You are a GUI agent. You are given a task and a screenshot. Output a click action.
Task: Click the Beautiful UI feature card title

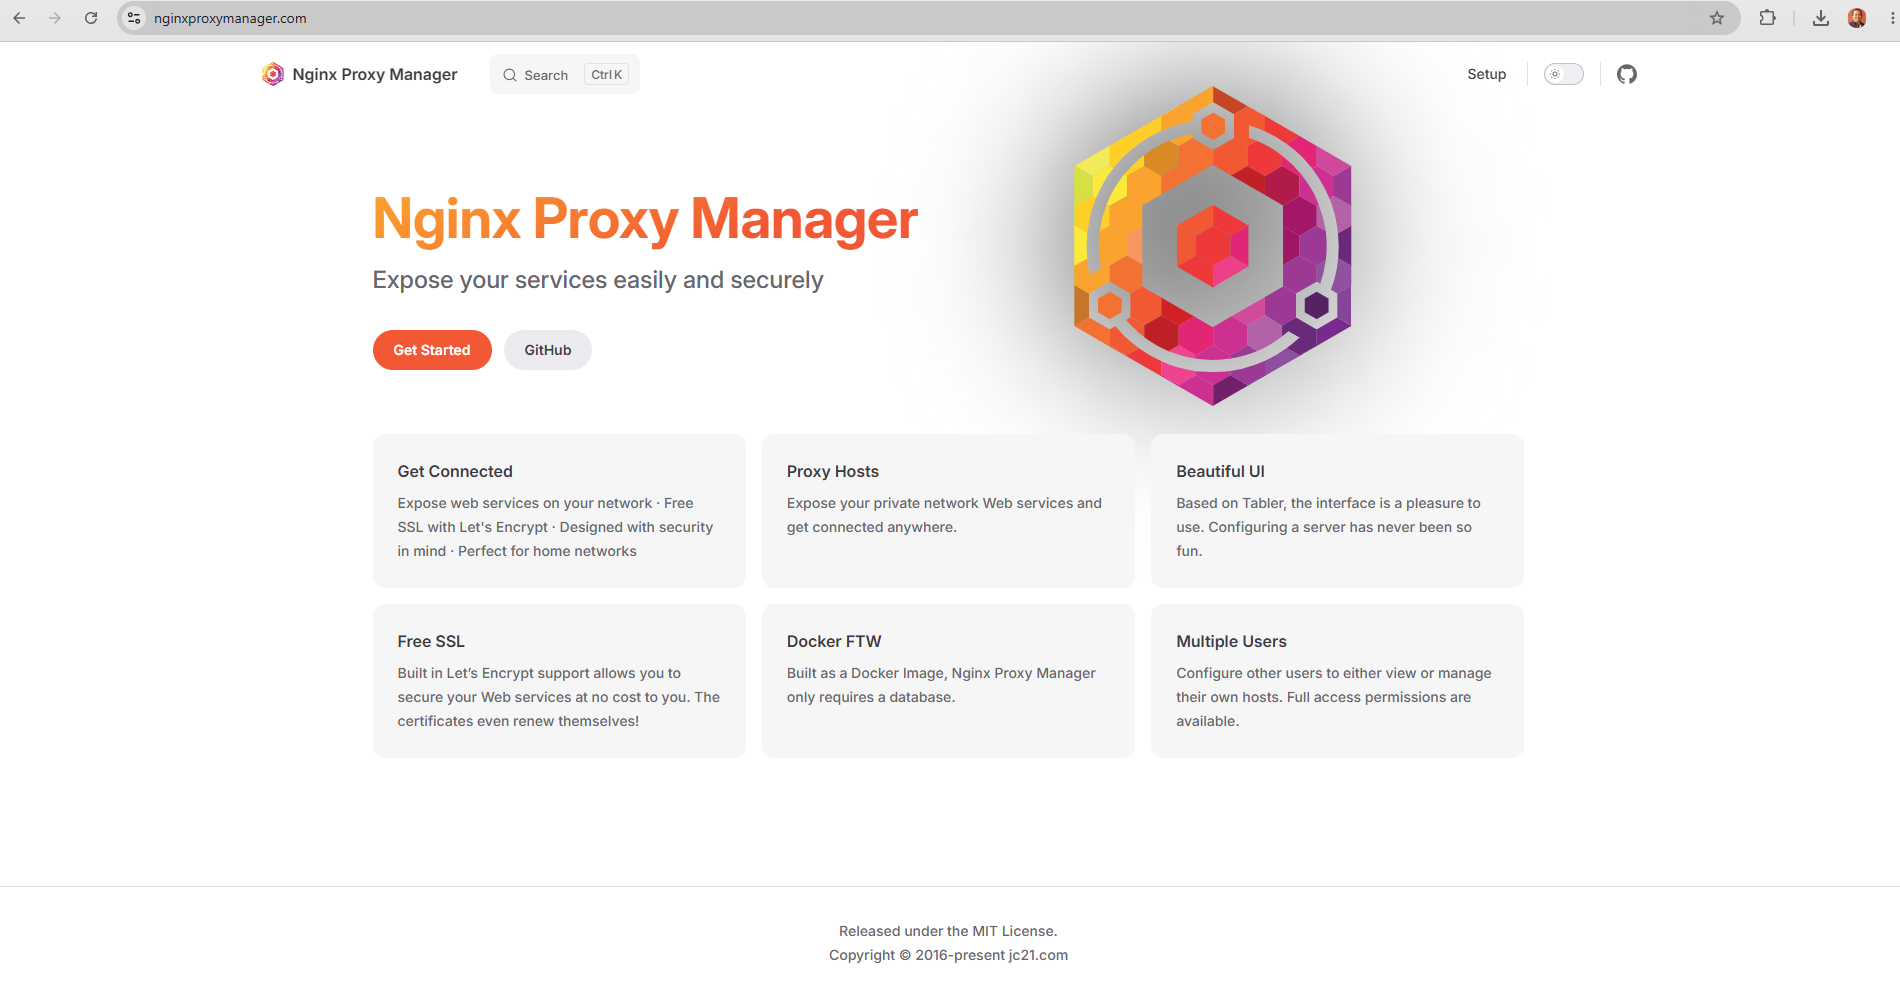tap(1220, 471)
